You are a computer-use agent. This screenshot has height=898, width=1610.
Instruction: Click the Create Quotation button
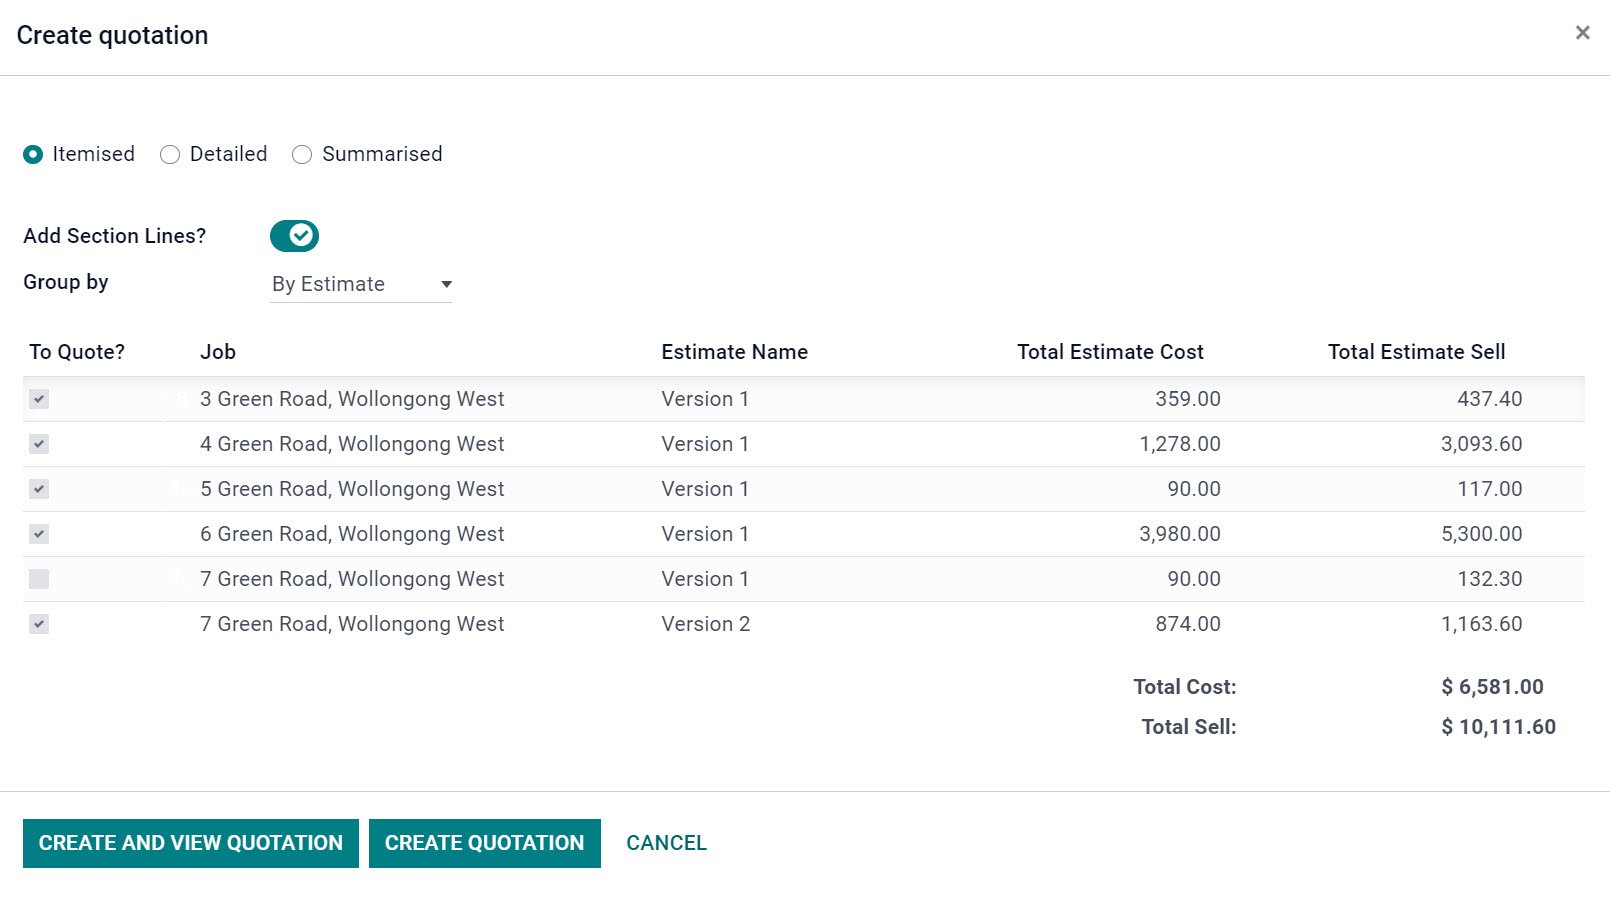[x=485, y=843]
